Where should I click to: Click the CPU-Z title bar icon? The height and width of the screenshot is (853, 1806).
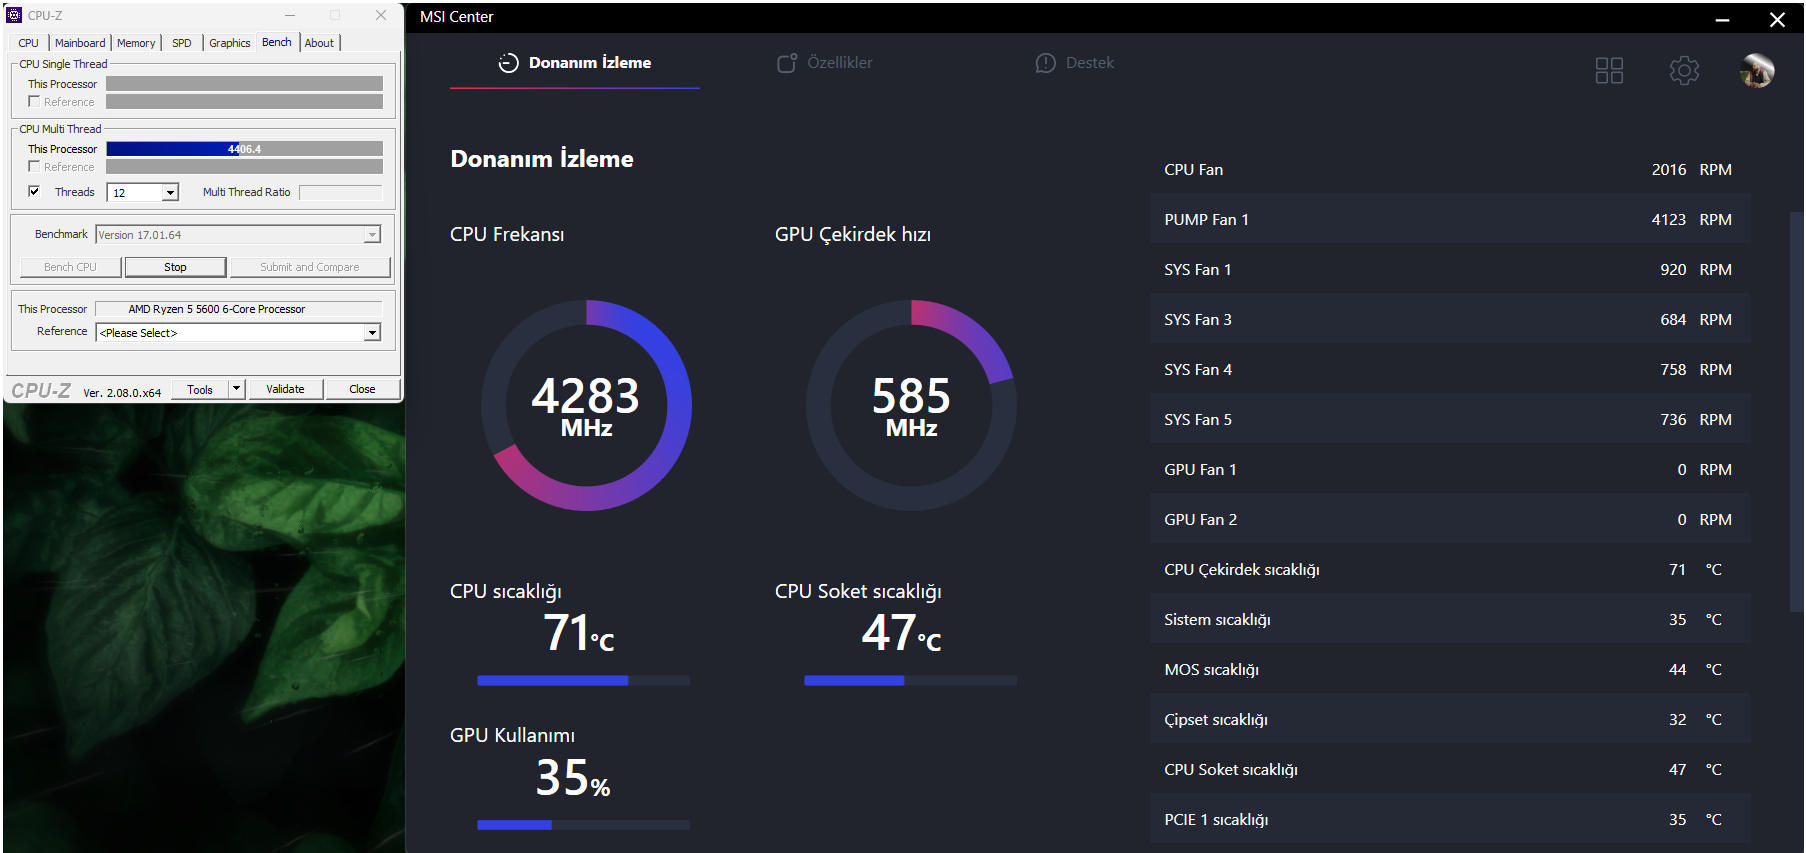(x=14, y=15)
